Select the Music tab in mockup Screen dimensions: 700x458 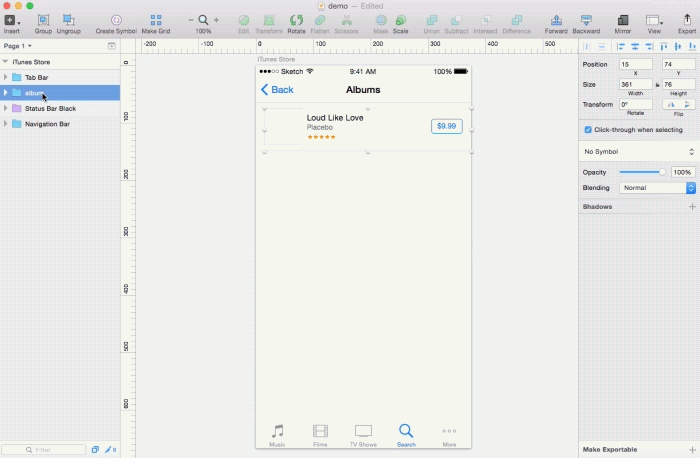tap(277, 436)
